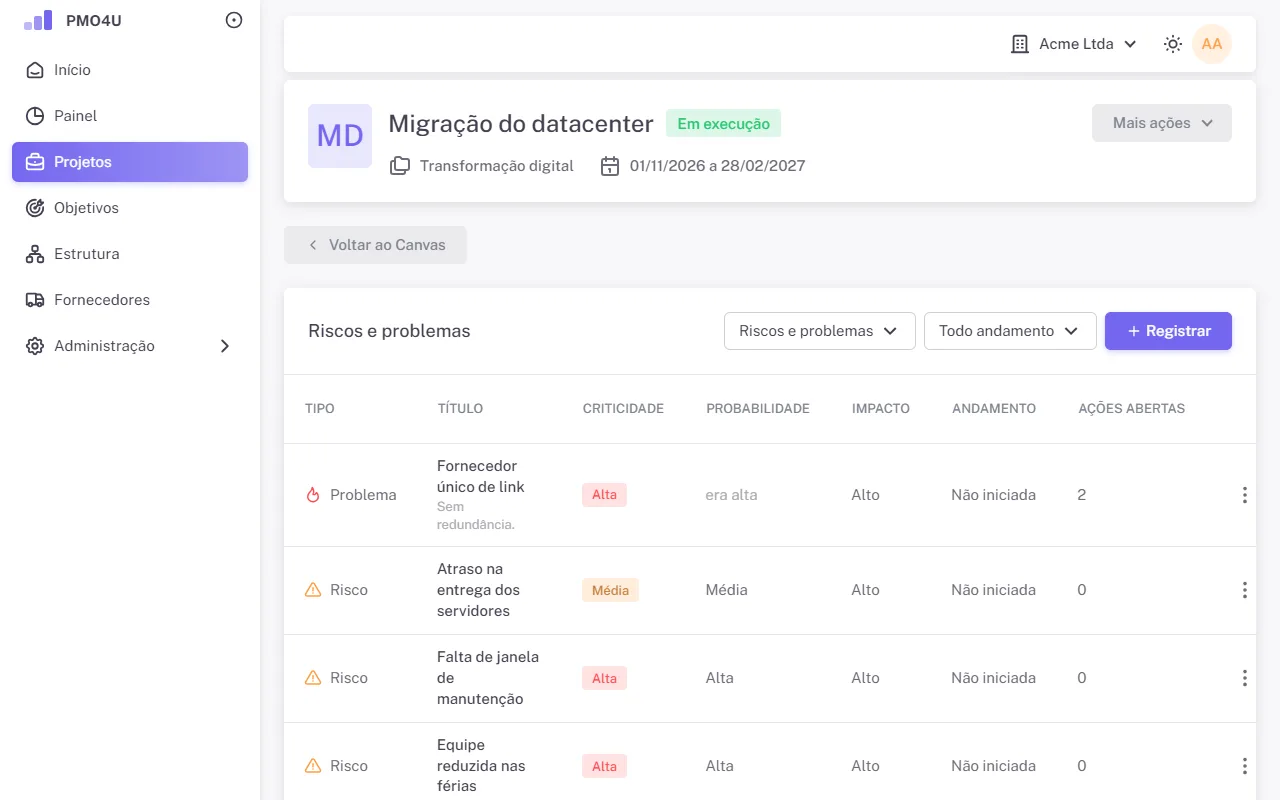
Task: Open the Acme Ltda organization dropdown
Action: tap(1075, 44)
